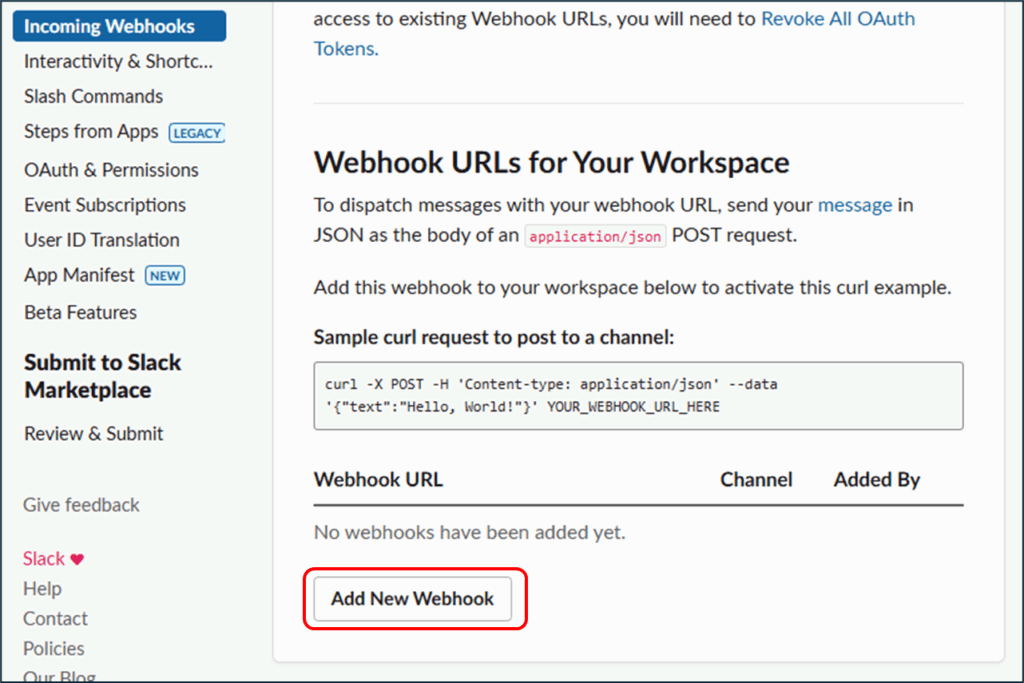
Task: Click the NEW badge beside App Manifest
Action: 165,276
